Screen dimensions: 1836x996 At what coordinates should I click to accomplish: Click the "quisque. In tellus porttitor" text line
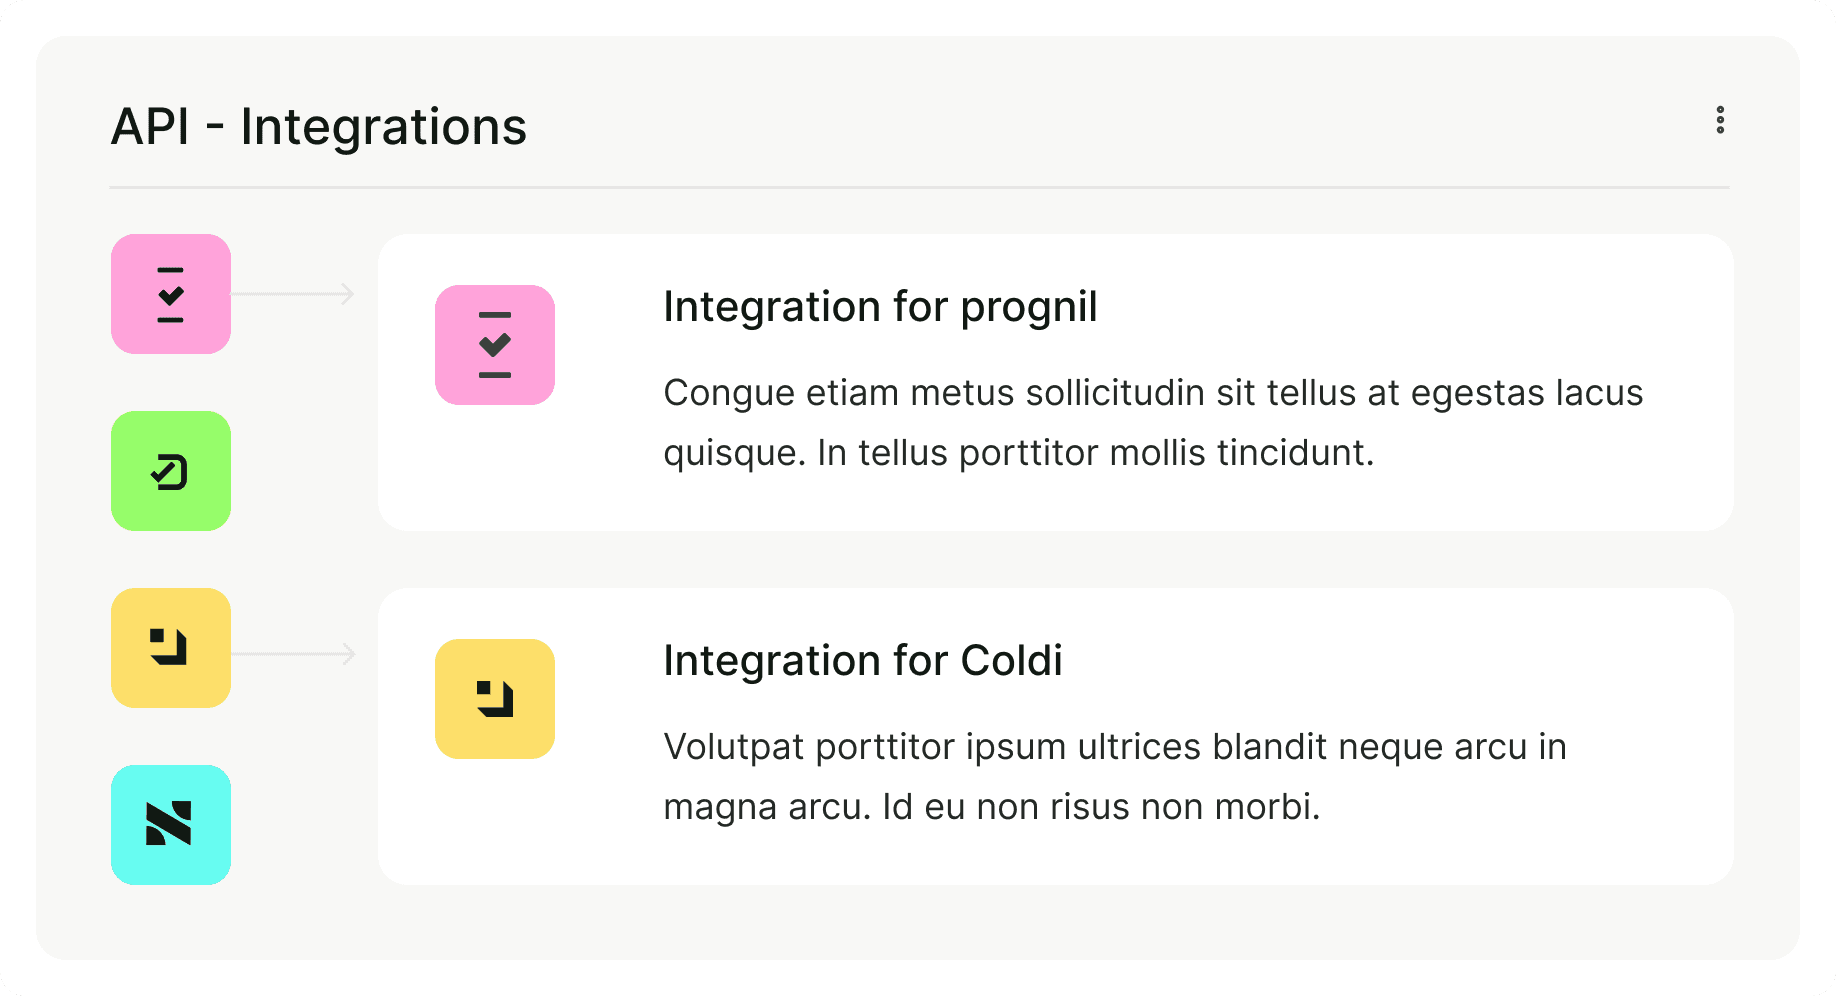[x=1018, y=453]
